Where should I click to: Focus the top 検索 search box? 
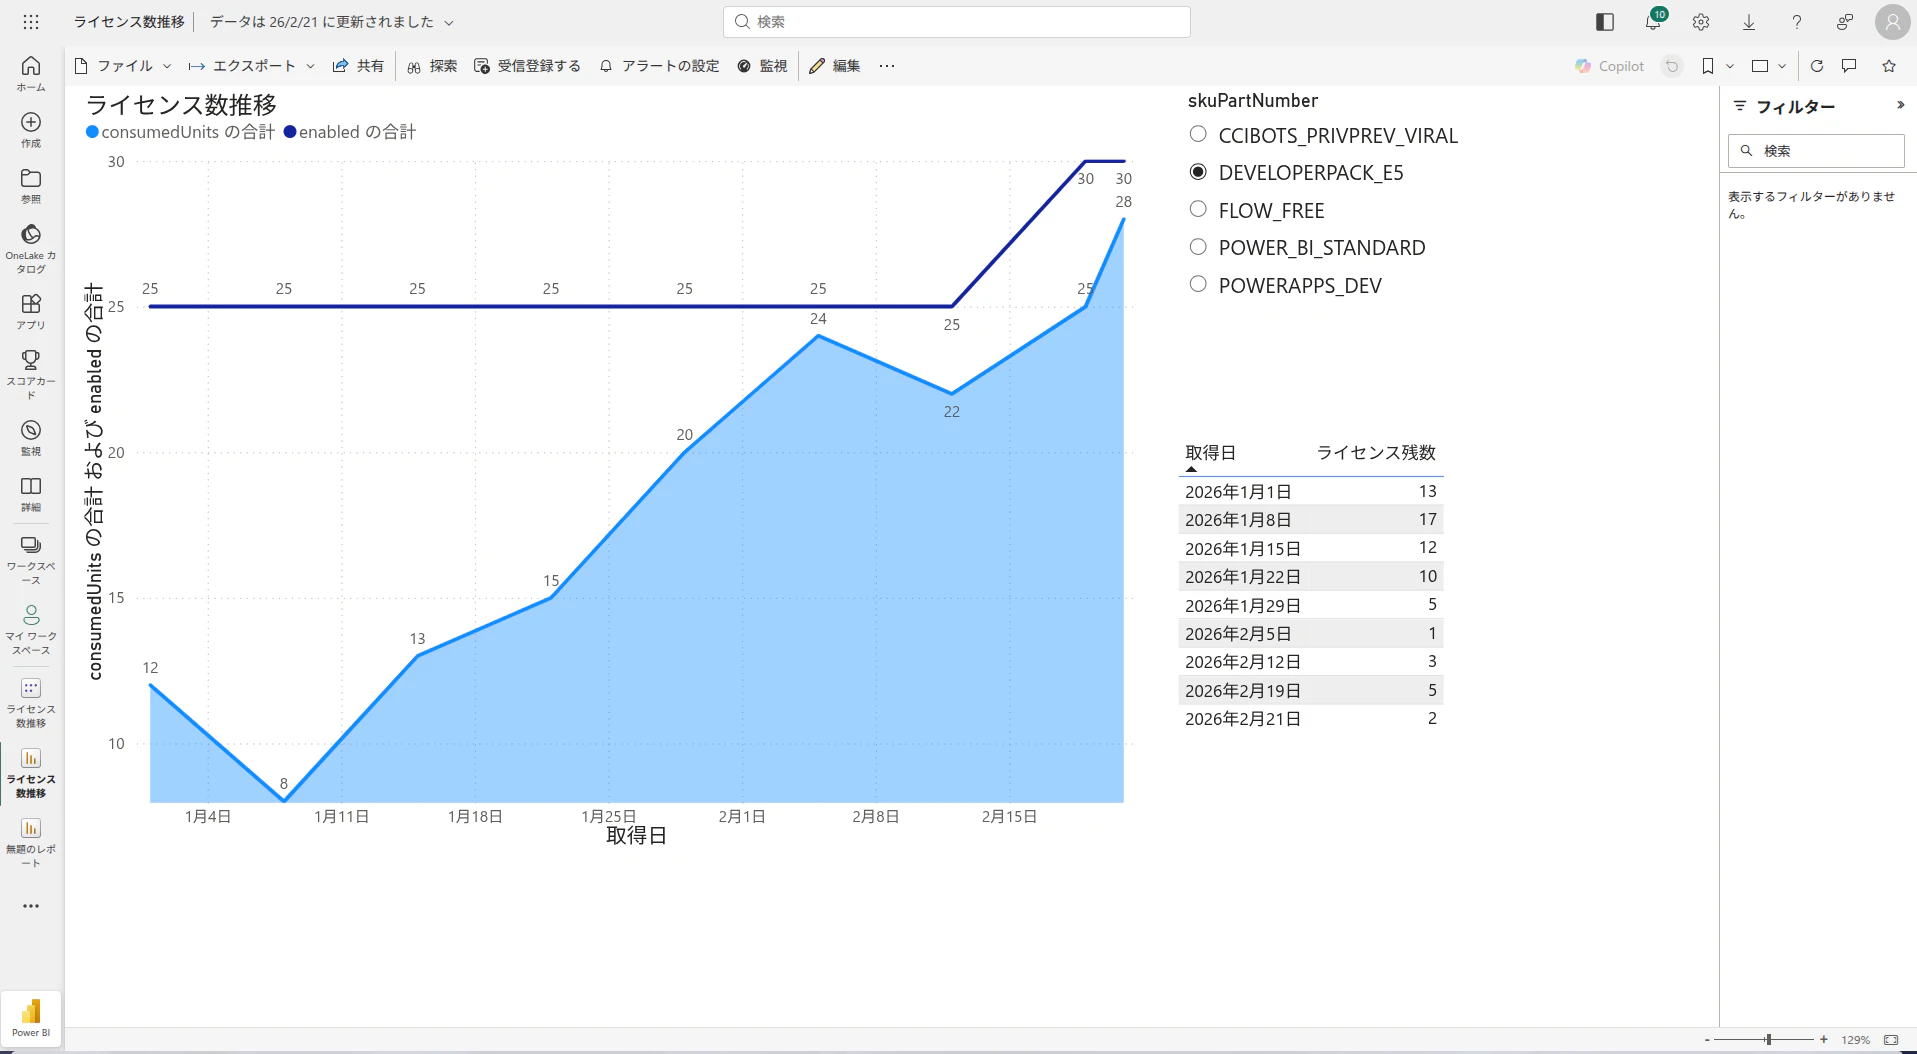point(957,22)
